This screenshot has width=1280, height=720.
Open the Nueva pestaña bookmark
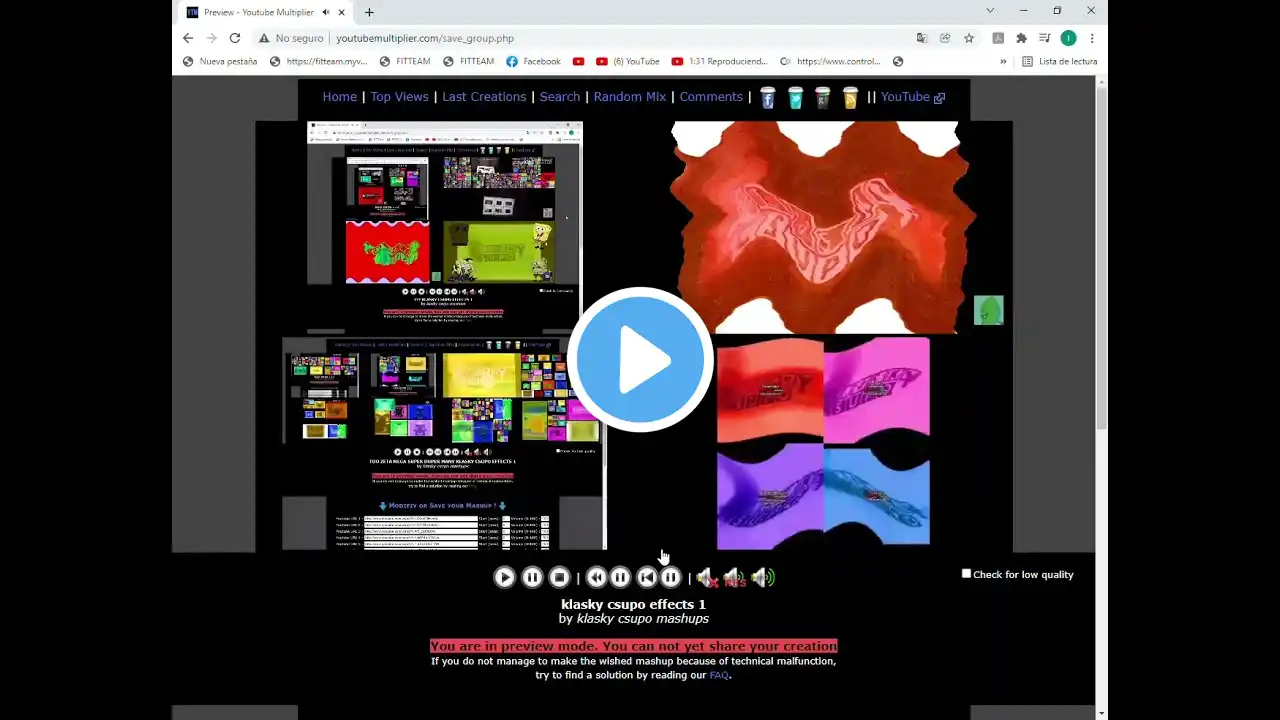(220, 61)
